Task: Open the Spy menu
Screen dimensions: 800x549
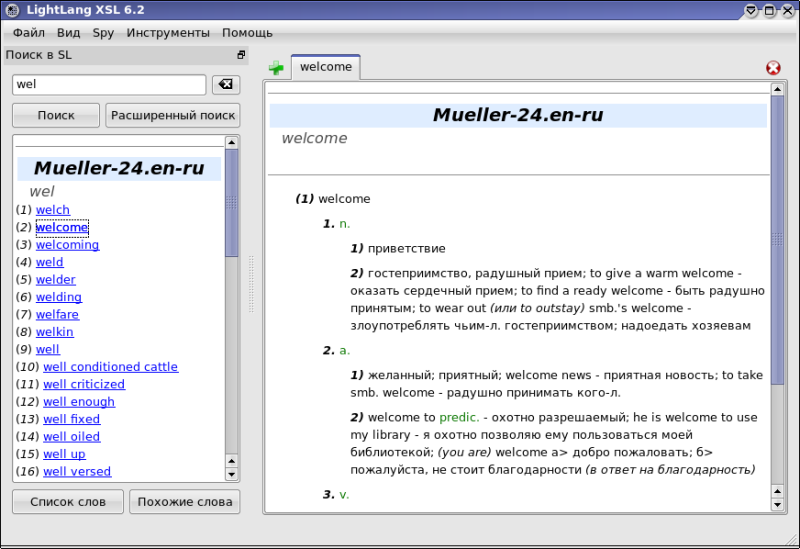Action: pos(103,33)
